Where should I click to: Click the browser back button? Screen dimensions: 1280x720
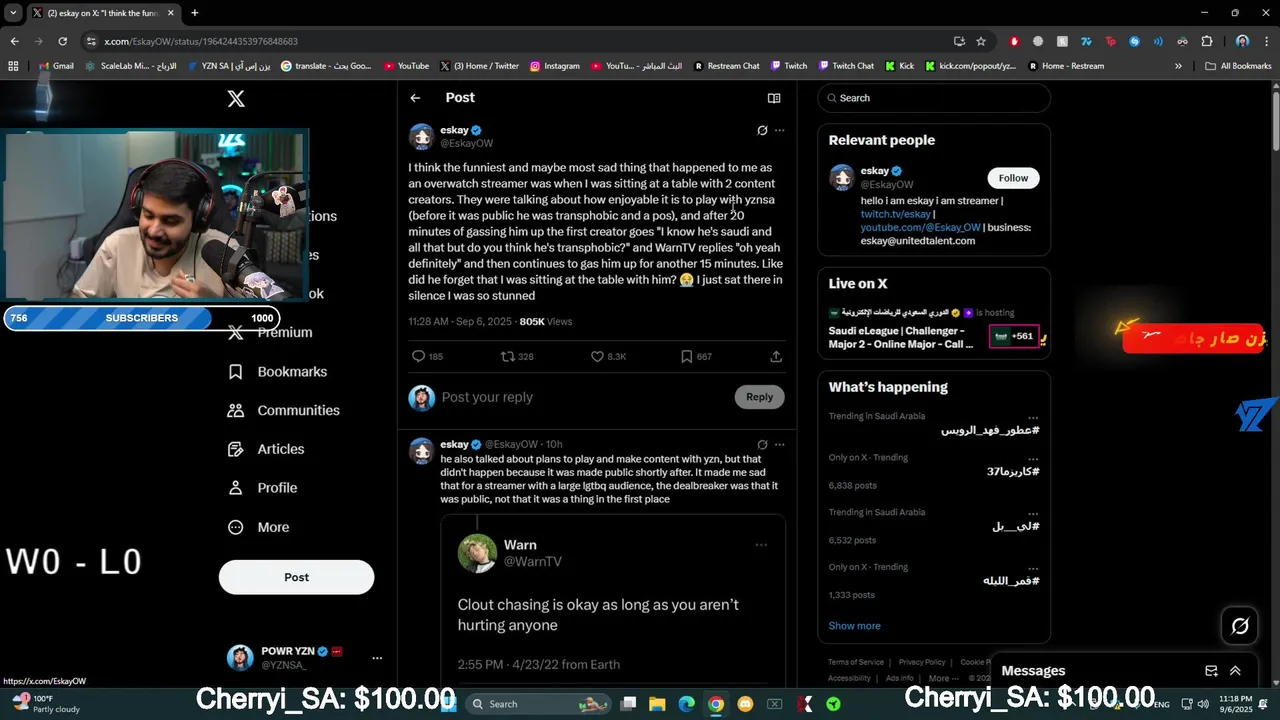pos(14,41)
